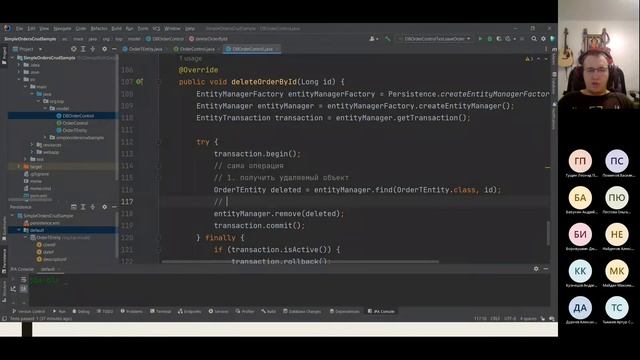The image size is (640, 360).
Task: Open the VCS menu
Action: (156, 29)
